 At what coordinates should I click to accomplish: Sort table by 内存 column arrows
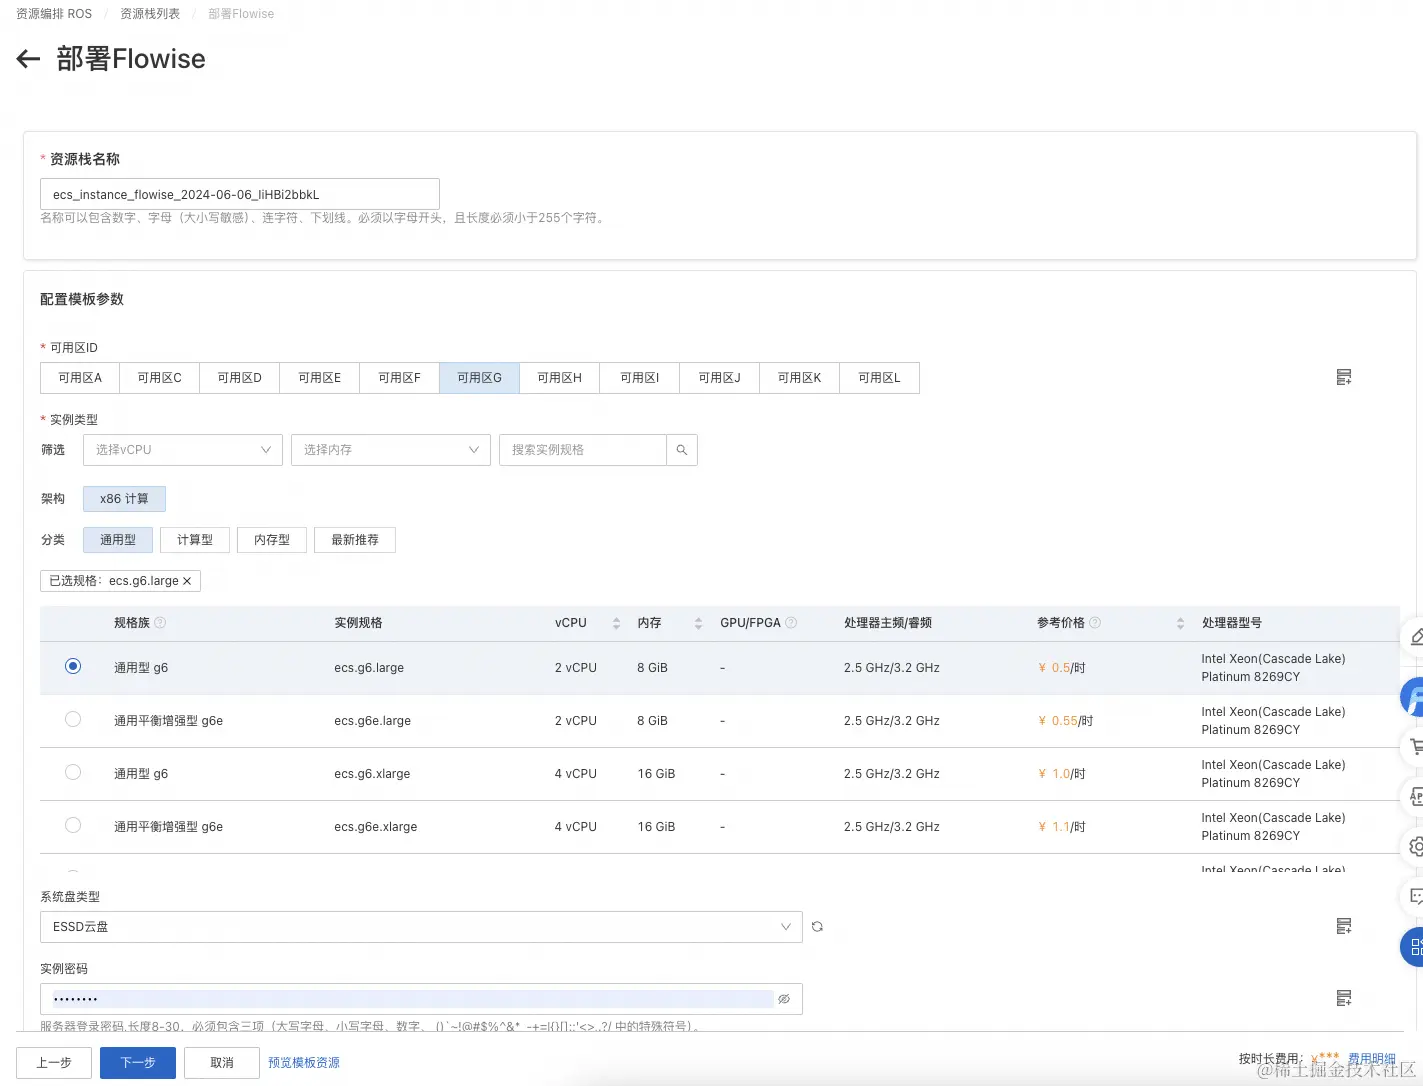(x=698, y=623)
